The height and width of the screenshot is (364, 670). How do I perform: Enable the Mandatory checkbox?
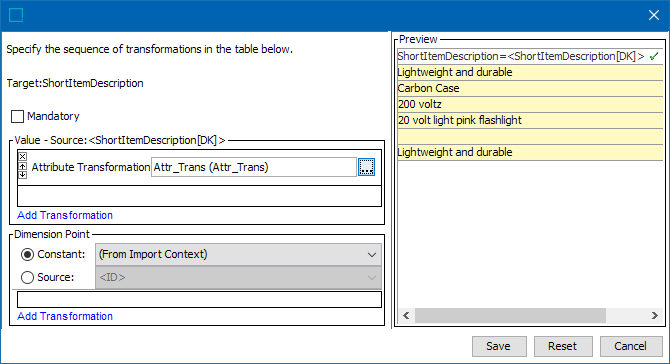pos(17,116)
